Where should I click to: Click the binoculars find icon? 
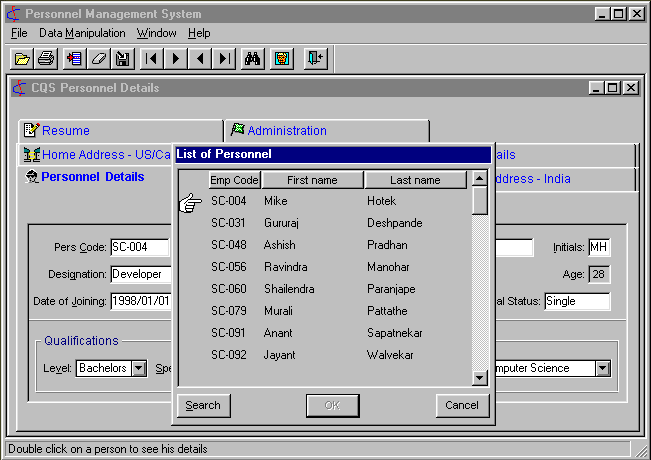click(254, 59)
